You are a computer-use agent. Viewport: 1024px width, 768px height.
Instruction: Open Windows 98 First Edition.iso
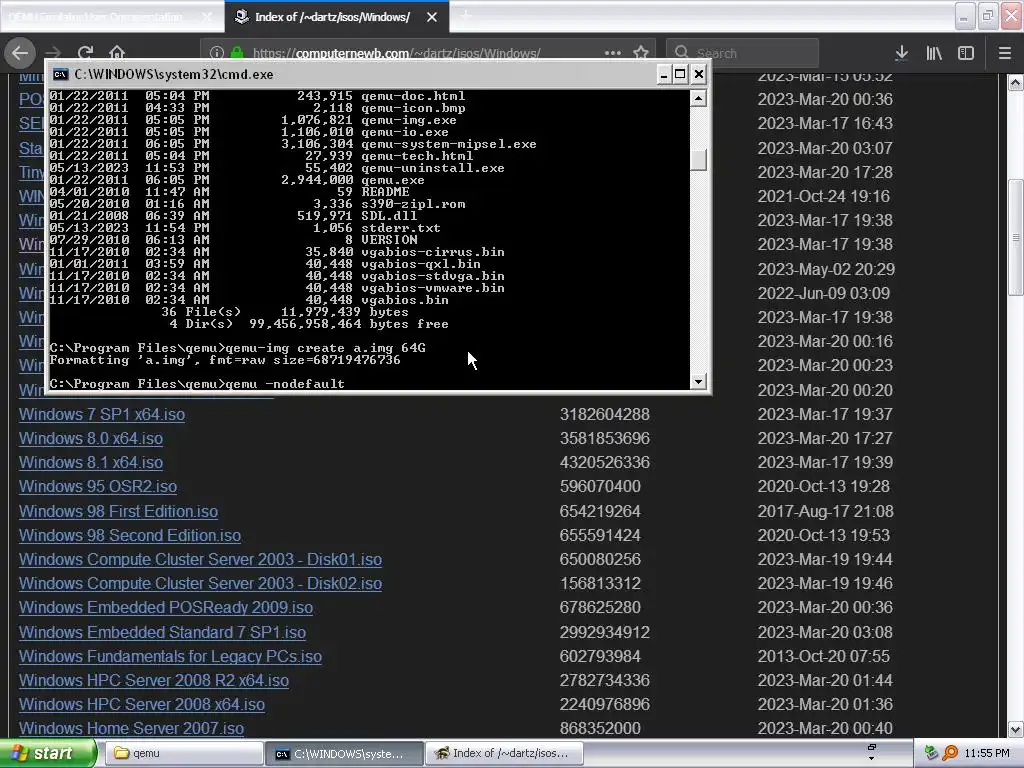118,511
